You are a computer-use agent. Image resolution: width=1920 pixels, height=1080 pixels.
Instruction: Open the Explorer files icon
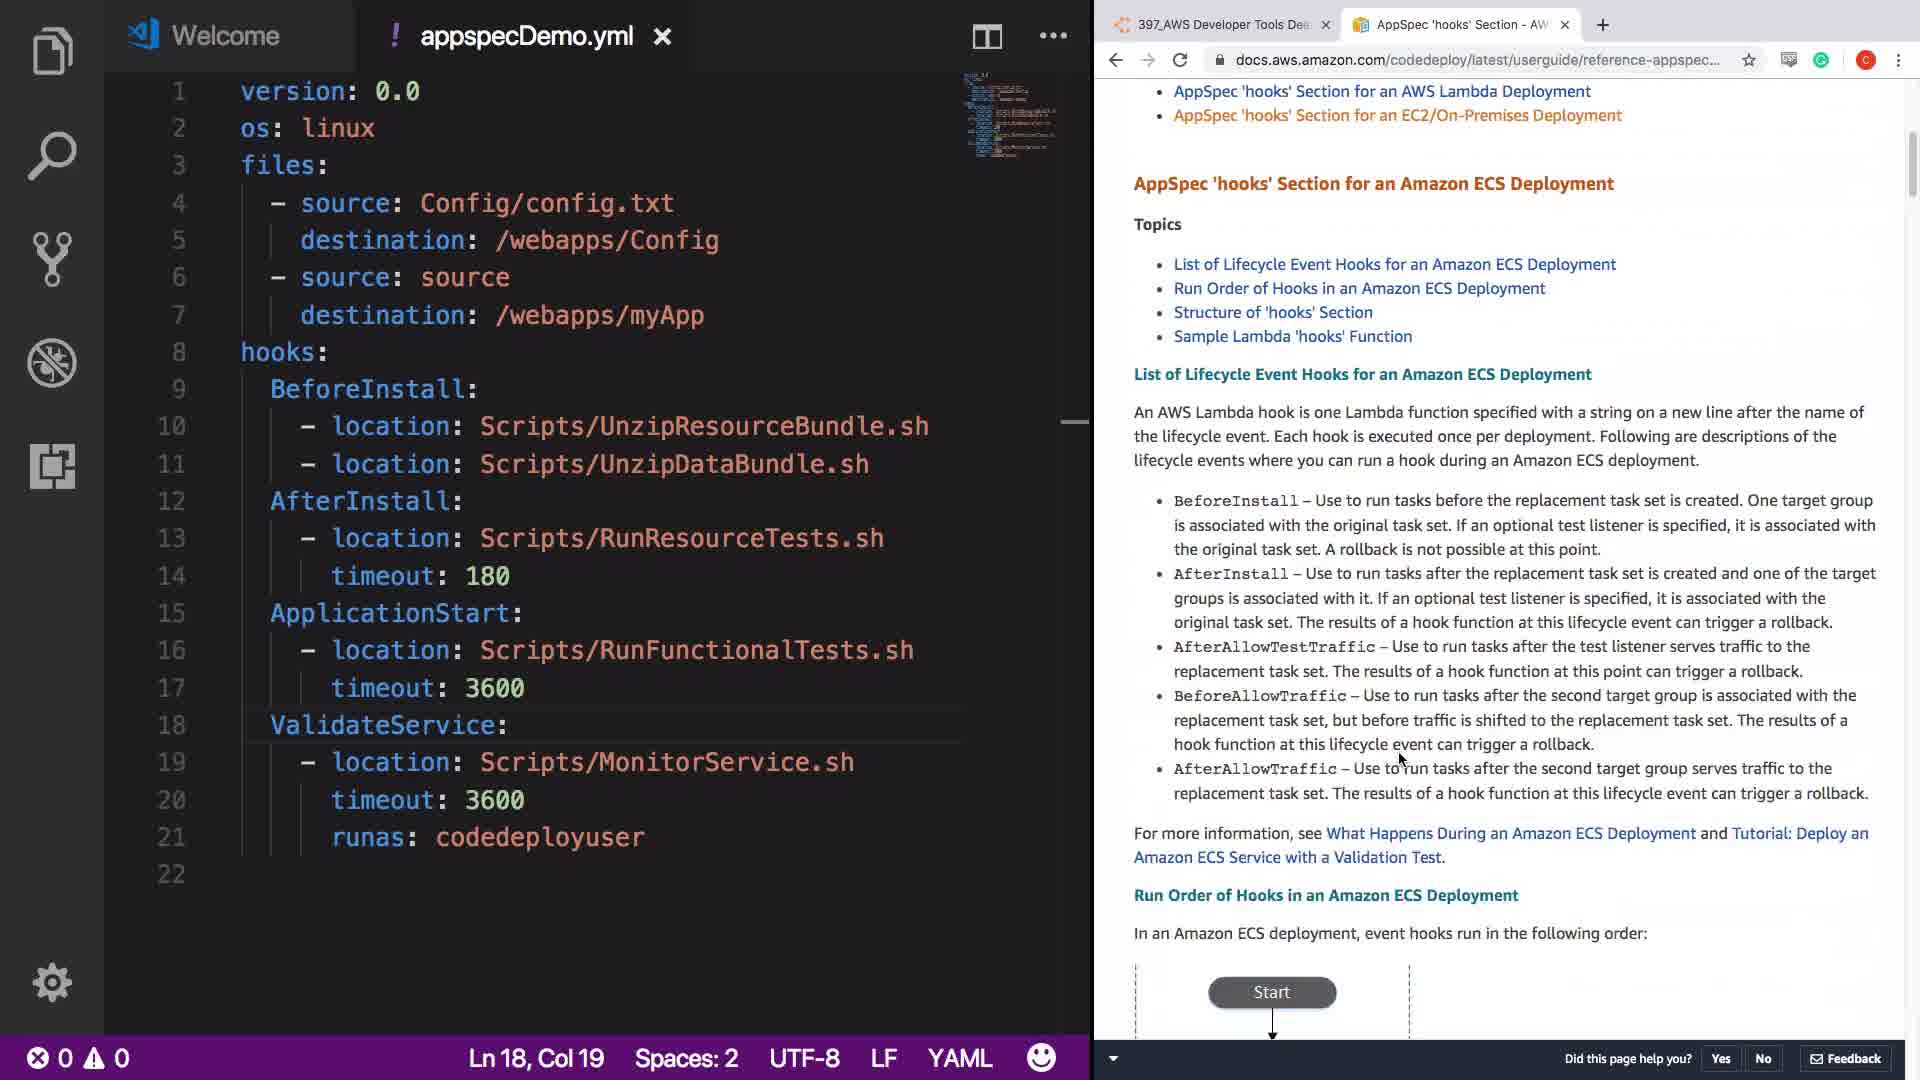(52, 50)
